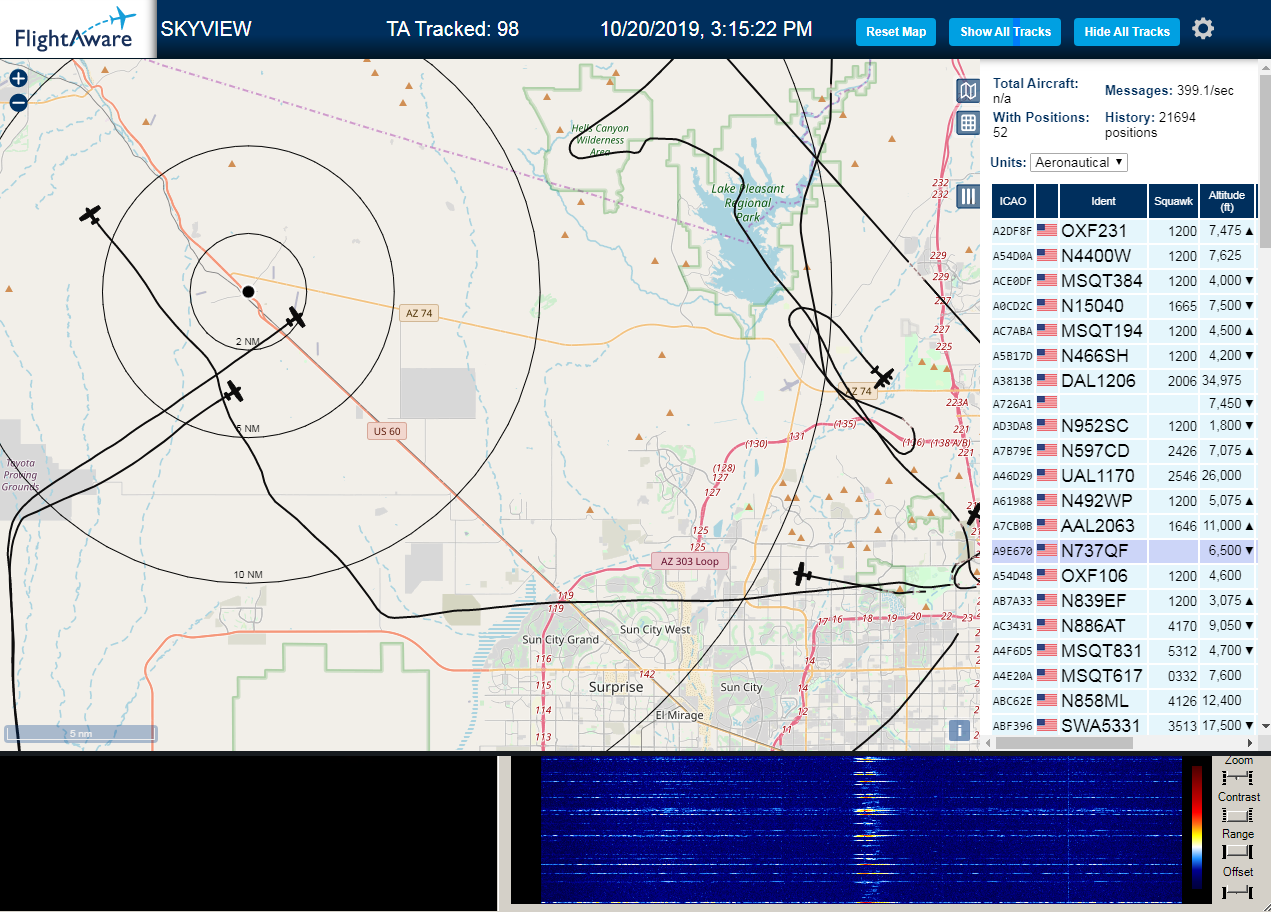Click the flag icon in DAL1206 row
1271x913 pixels.
click(x=1047, y=380)
